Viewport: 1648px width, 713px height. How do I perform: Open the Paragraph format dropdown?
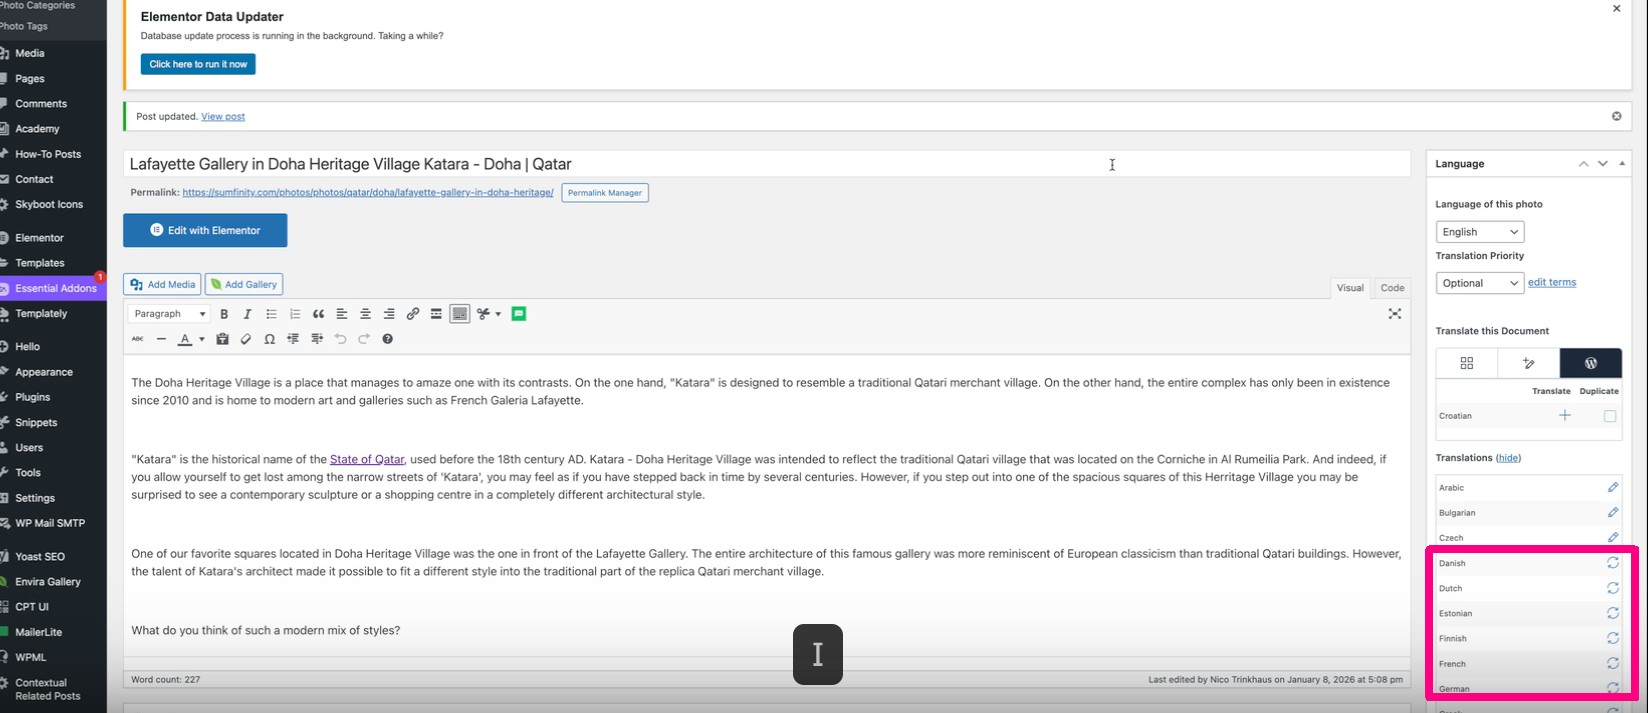pos(169,314)
